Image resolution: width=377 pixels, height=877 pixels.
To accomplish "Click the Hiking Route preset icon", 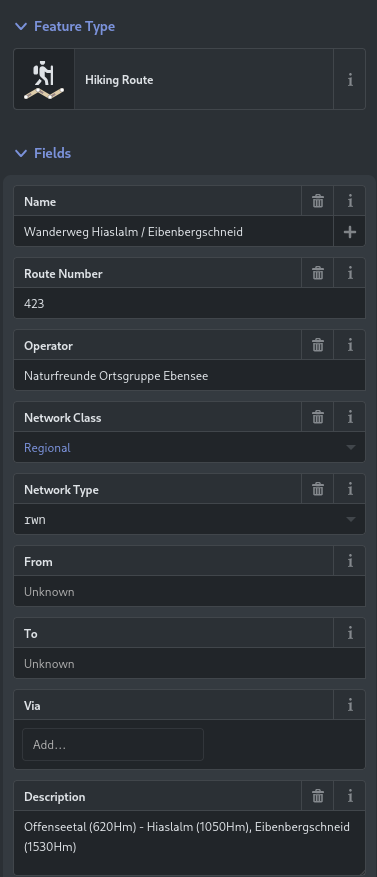I will (x=44, y=79).
